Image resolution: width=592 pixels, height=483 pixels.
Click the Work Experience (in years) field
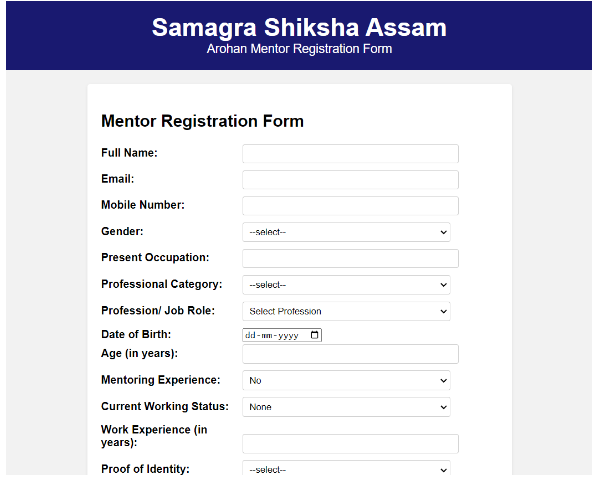pyautogui.click(x=350, y=444)
